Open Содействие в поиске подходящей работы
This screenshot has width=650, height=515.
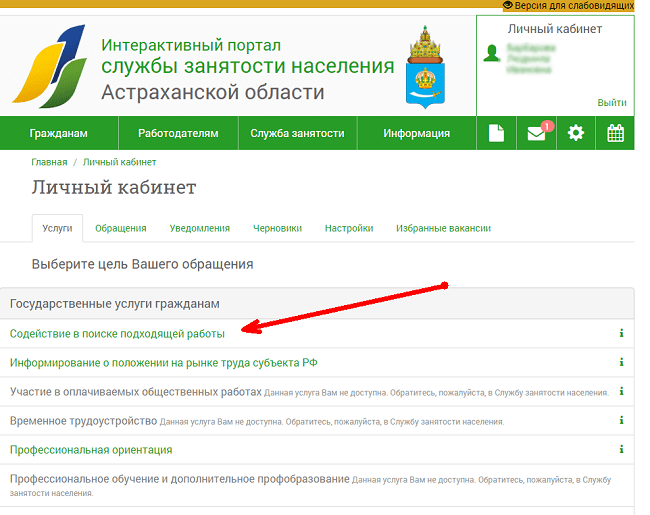coord(117,334)
